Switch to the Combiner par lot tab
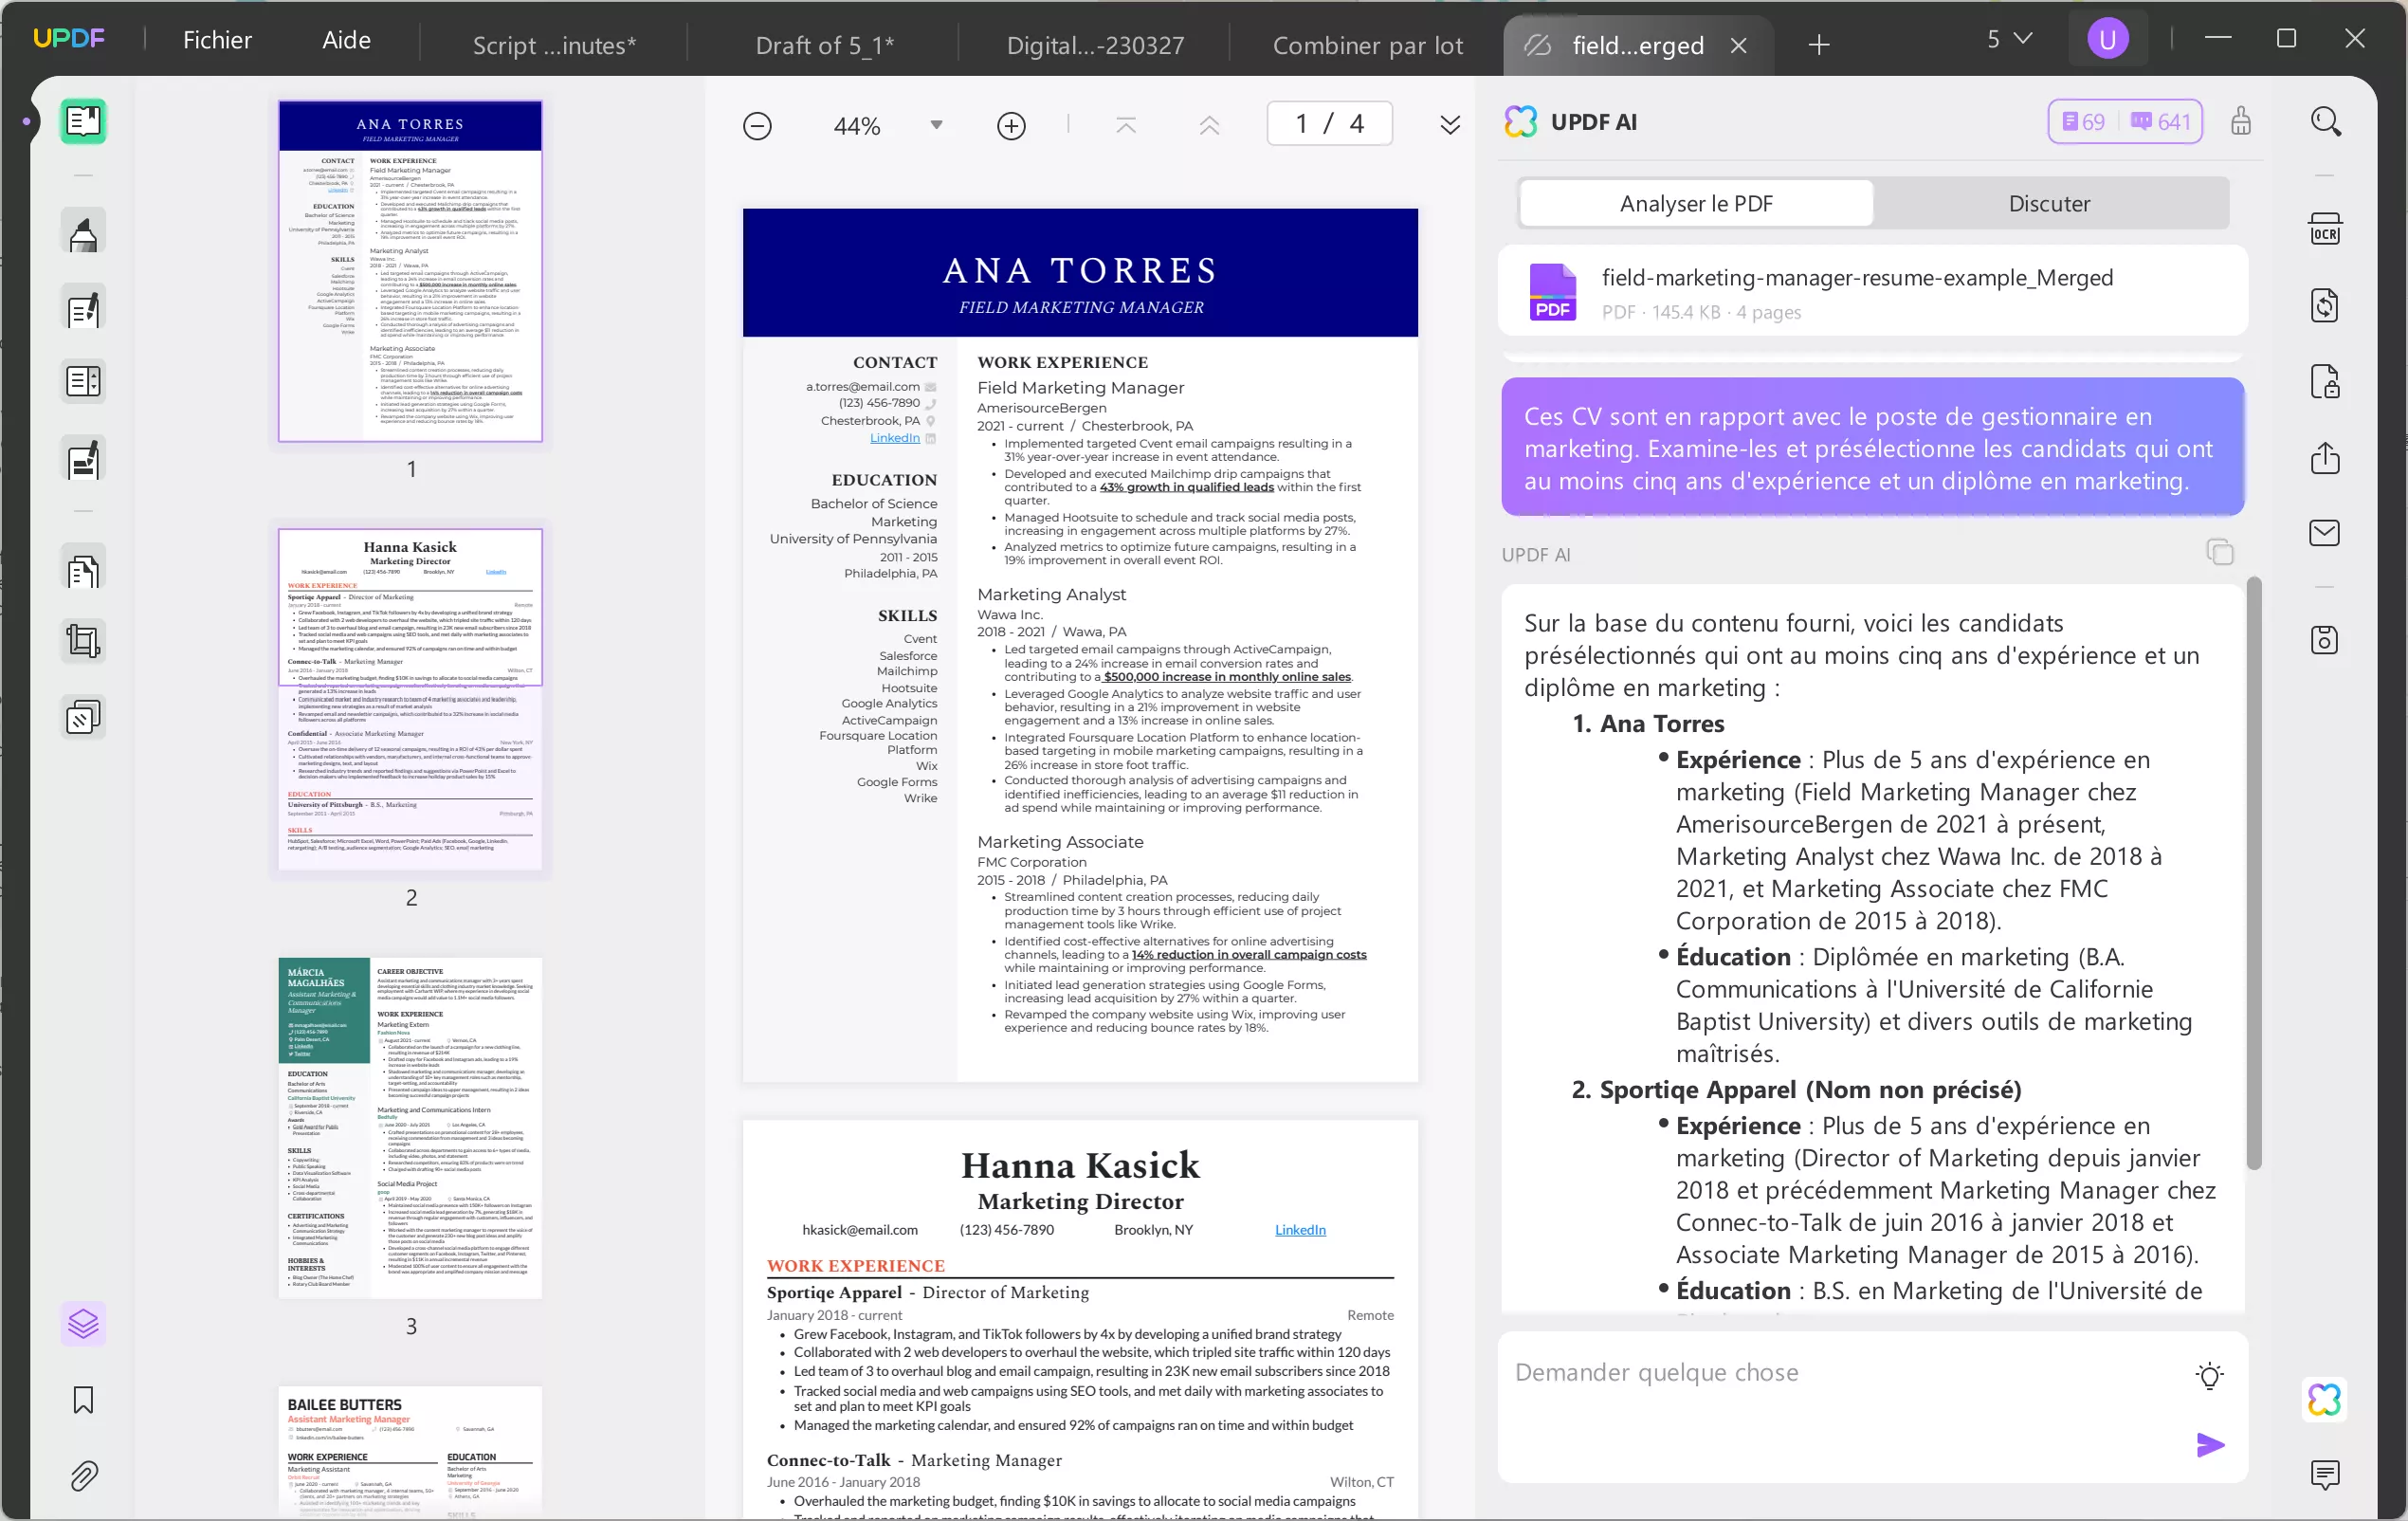Image resolution: width=2408 pixels, height=1521 pixels. pos(1367,45)
